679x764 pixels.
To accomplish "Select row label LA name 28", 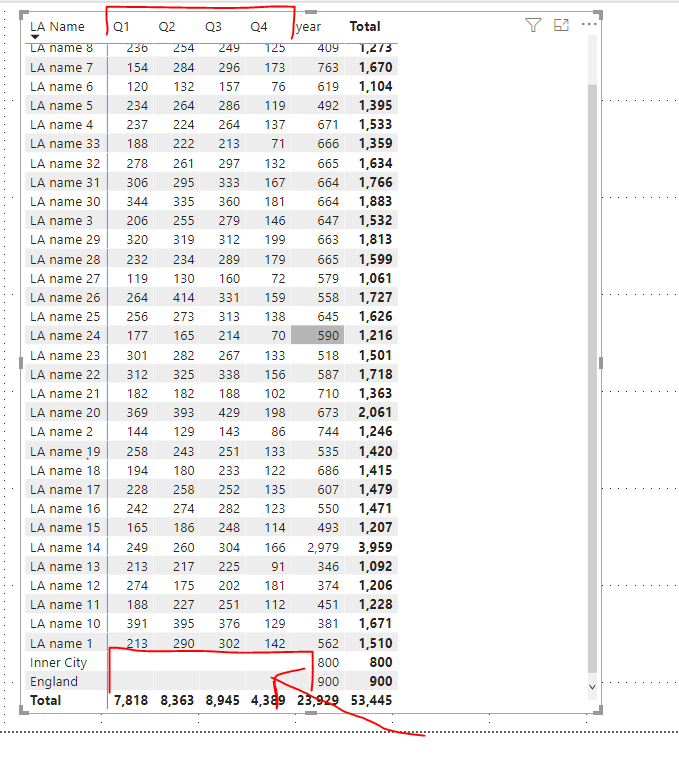I will click(x=65, y=259).
